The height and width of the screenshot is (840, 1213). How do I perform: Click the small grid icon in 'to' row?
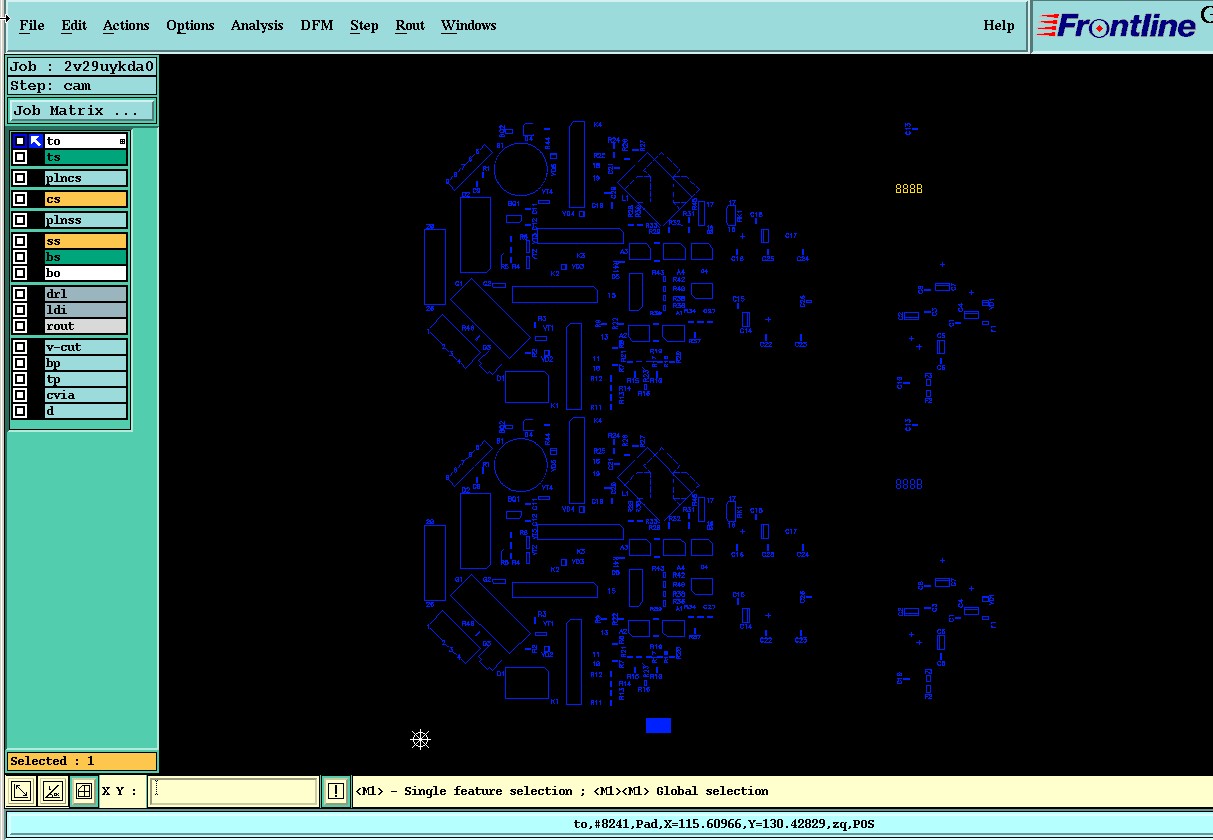pos(123,141)
